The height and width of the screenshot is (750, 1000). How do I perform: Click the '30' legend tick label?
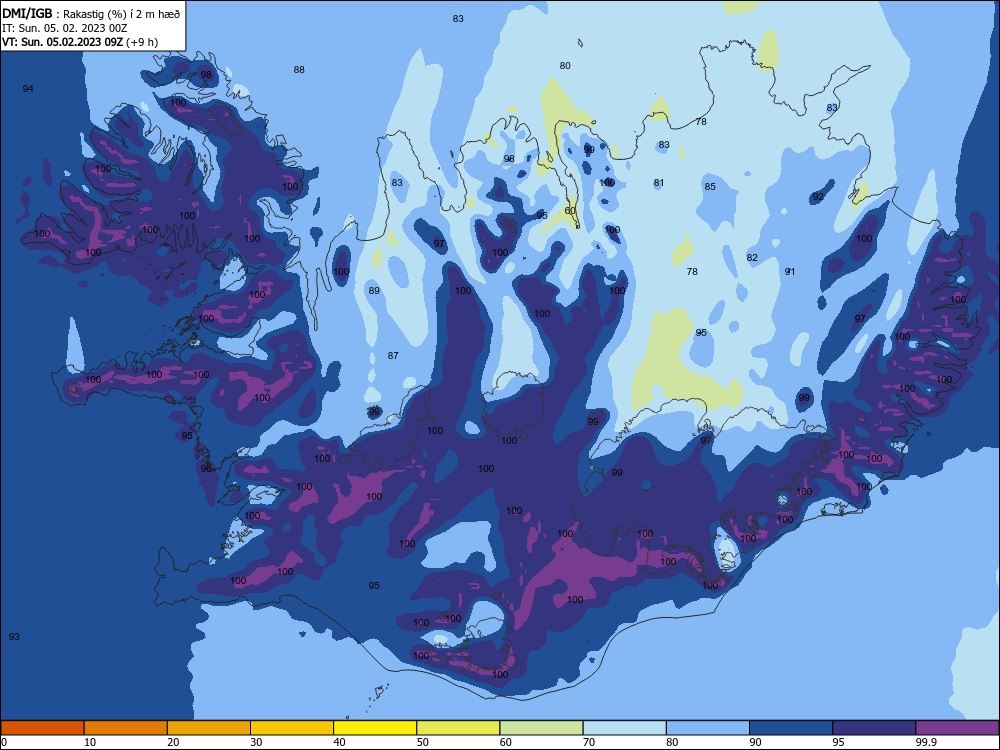pyautogui.click(x=256, y=742)
